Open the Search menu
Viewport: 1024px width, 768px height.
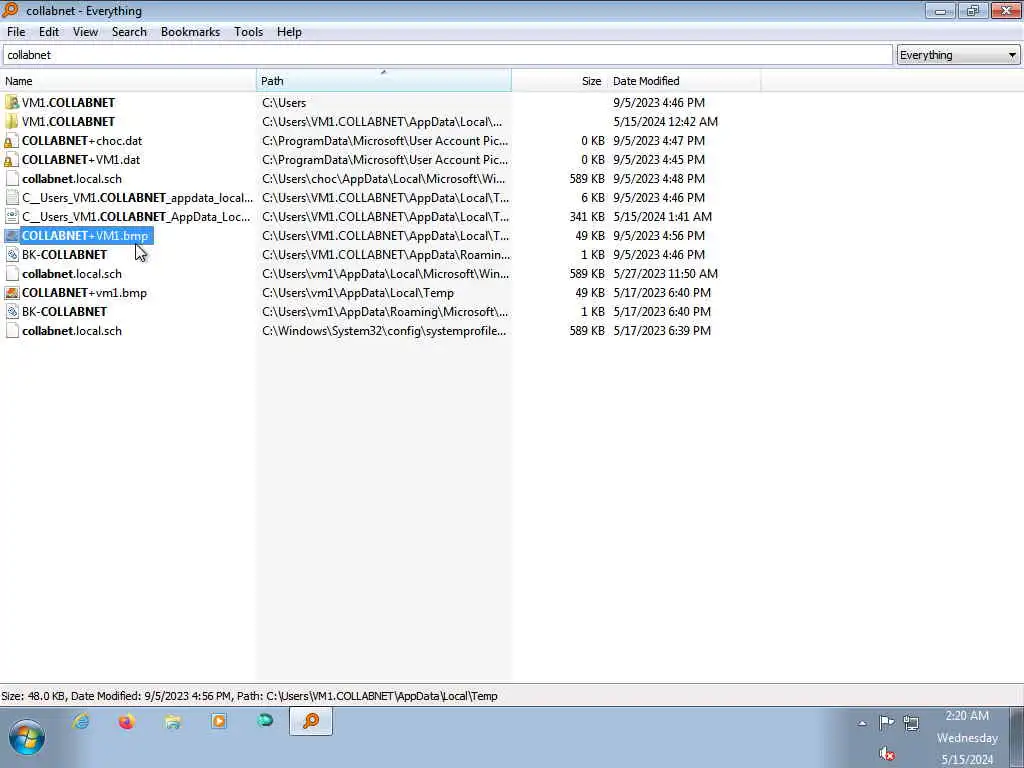click(129, 32)
